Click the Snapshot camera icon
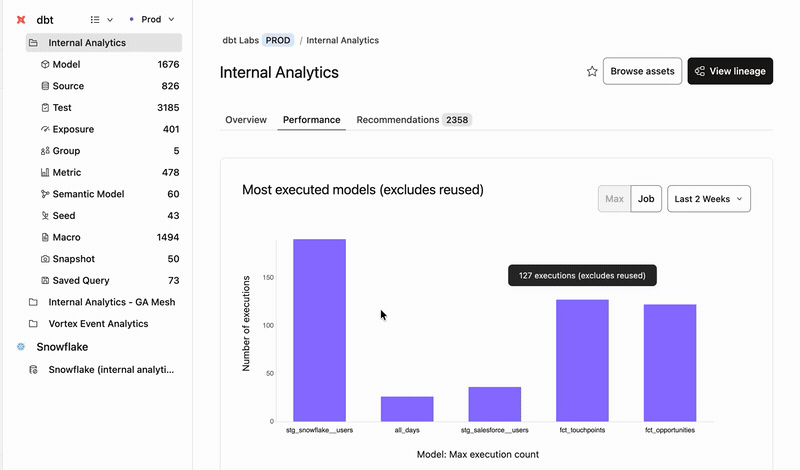Screen dimensions: 800x470 click(x=45, y=259)
